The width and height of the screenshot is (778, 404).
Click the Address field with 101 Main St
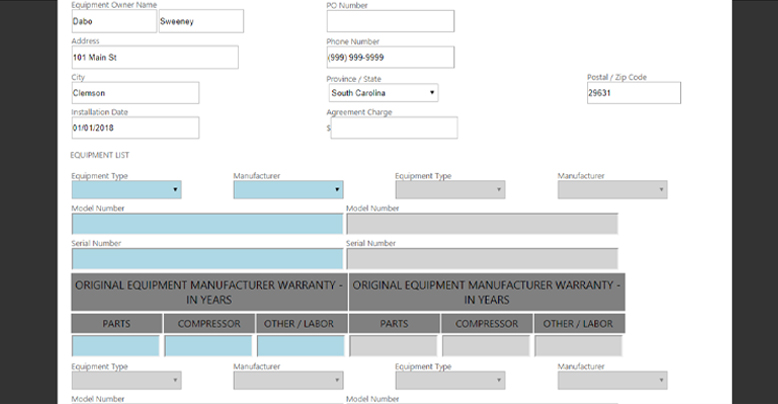[155, 57]
